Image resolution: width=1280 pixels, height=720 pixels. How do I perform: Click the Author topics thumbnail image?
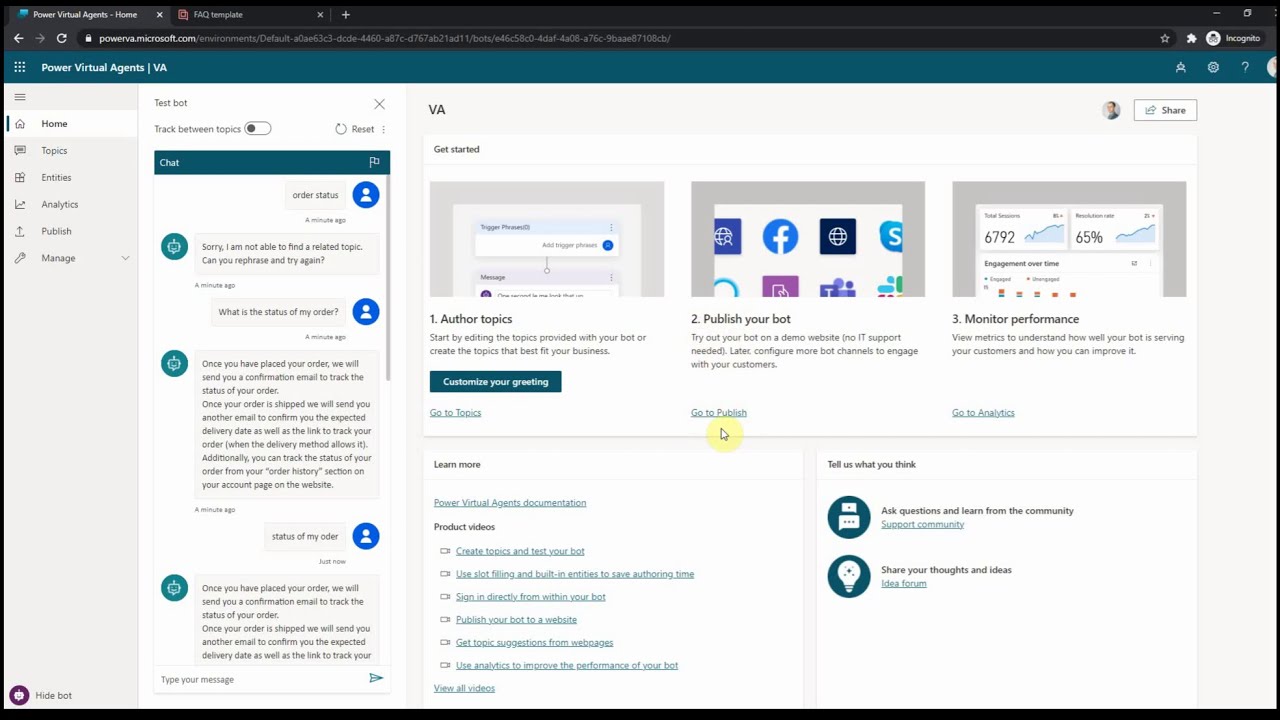pyautogui.click(x=547, y=239)
